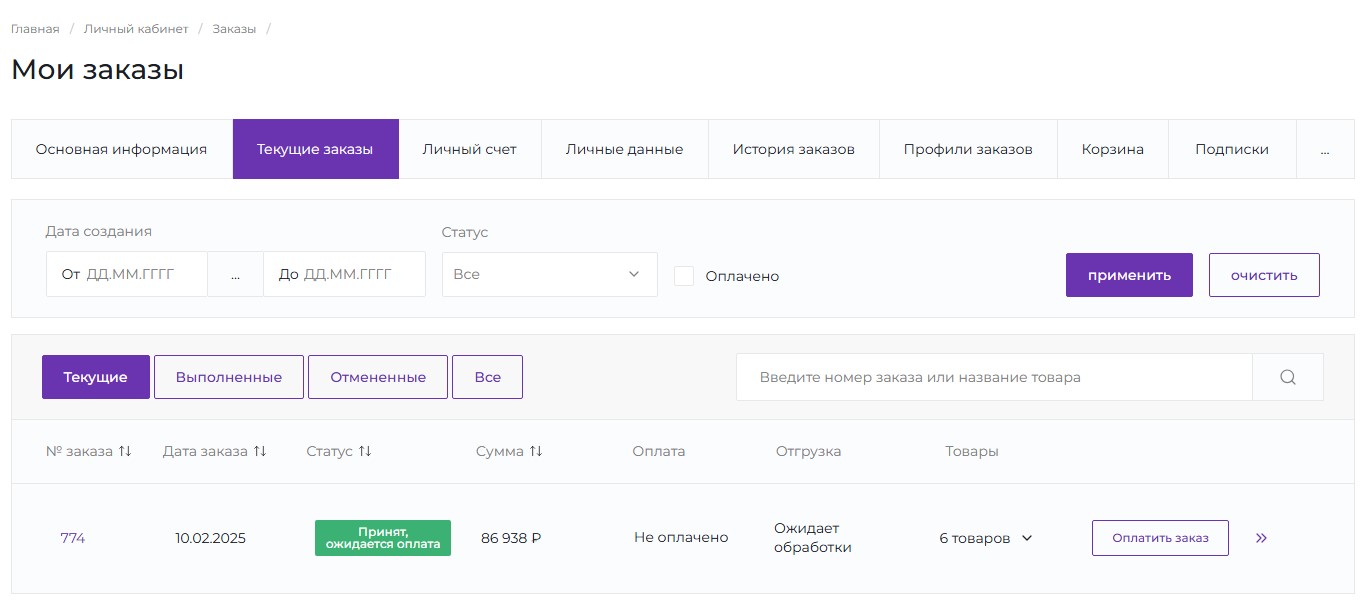
Task: Switch to the История заказов tab
Action: (x=793, y=148)
